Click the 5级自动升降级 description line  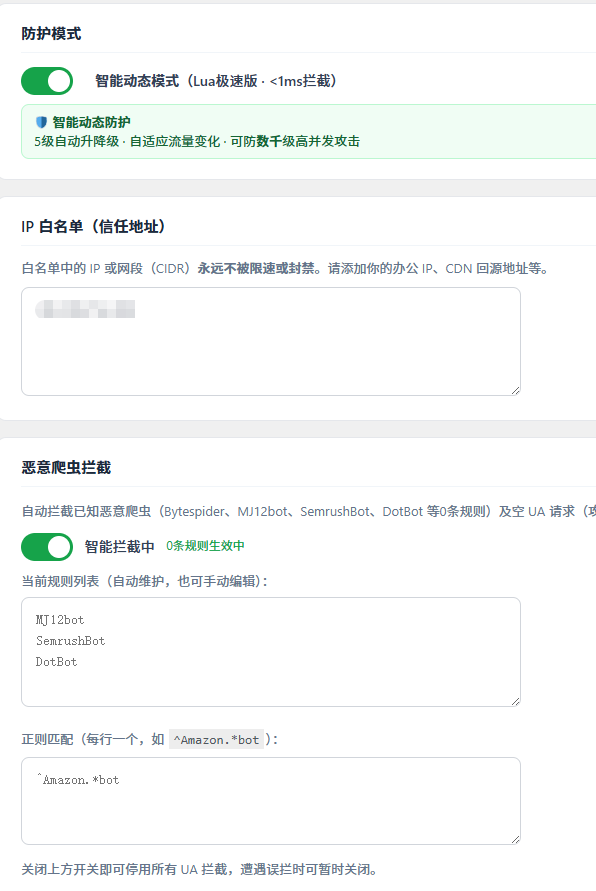197,141
